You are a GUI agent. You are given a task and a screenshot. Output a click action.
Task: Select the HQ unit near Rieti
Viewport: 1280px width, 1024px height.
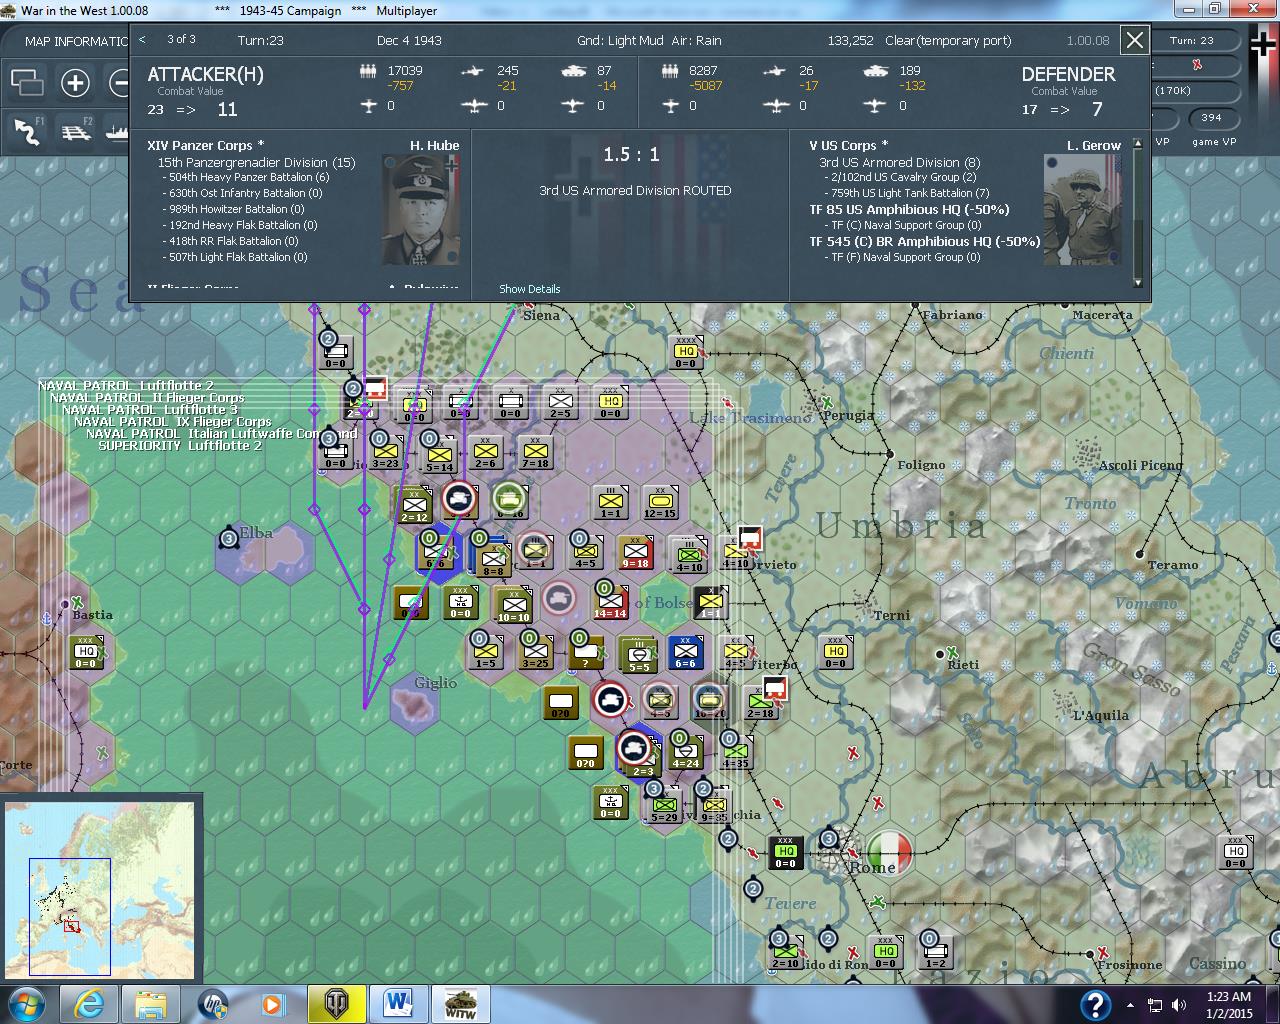click(836, 652)
